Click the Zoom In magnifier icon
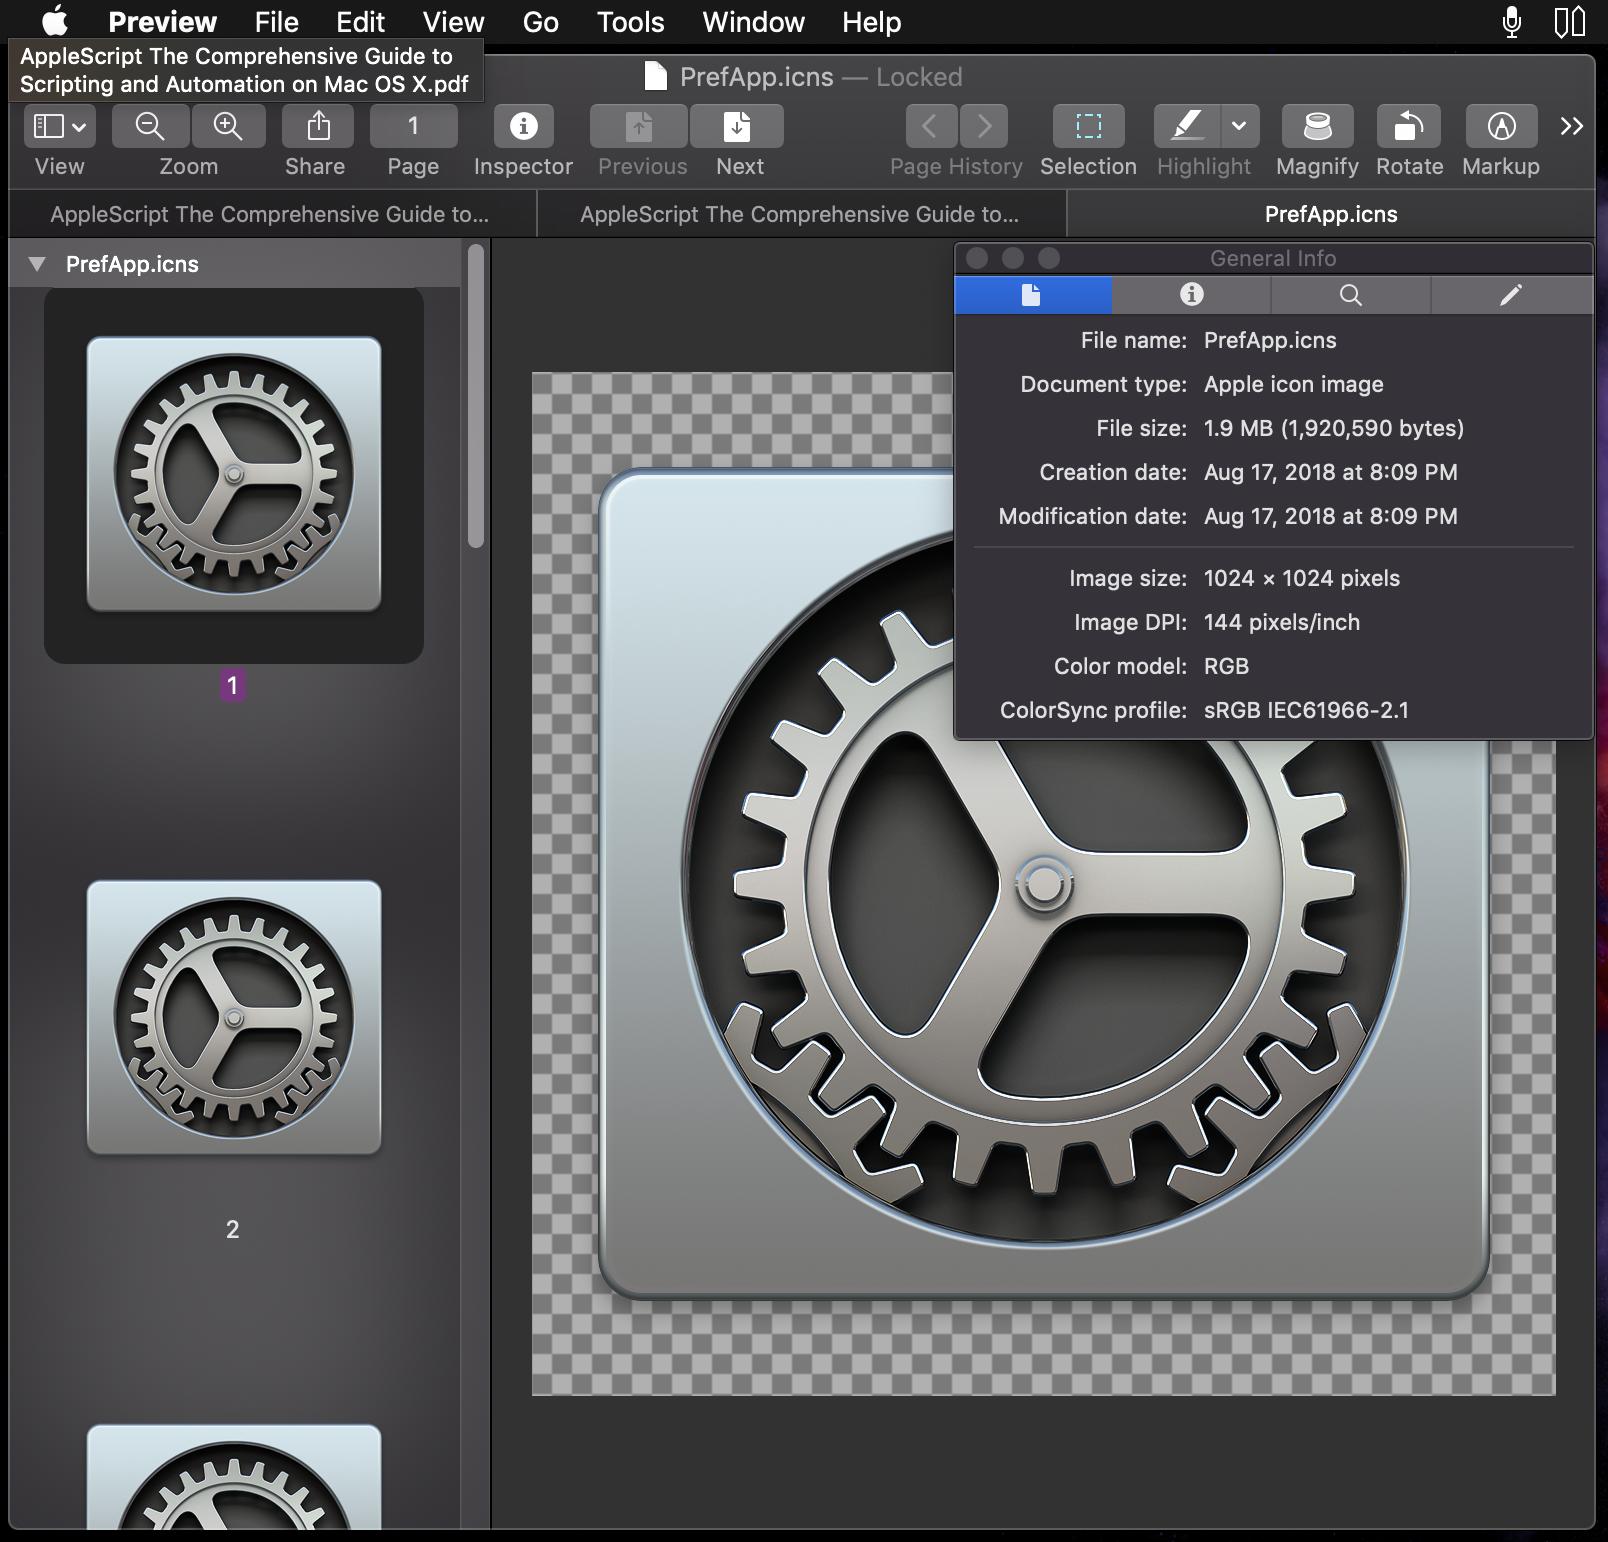 coord(228,126)
